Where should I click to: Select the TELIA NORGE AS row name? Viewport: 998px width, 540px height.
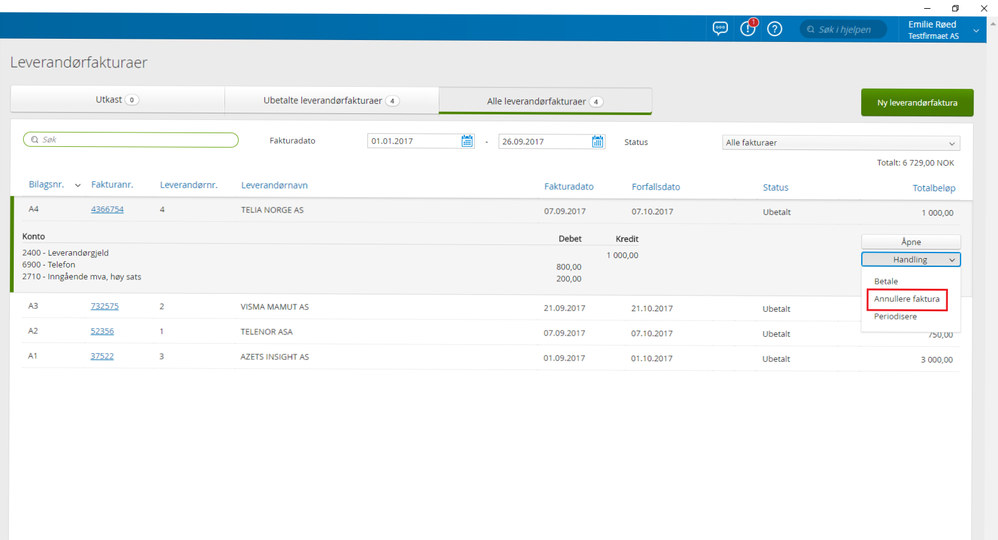pos(272,210)
